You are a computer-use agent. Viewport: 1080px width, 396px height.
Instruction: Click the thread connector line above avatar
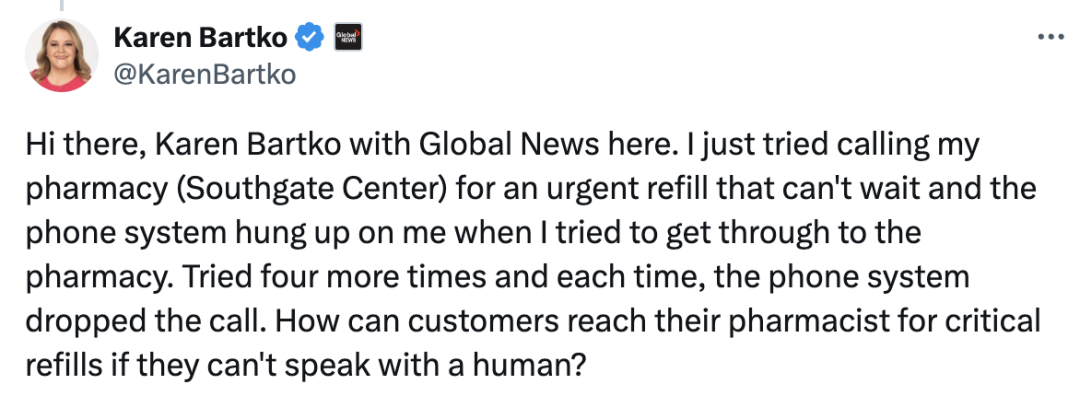click(61, 5)
